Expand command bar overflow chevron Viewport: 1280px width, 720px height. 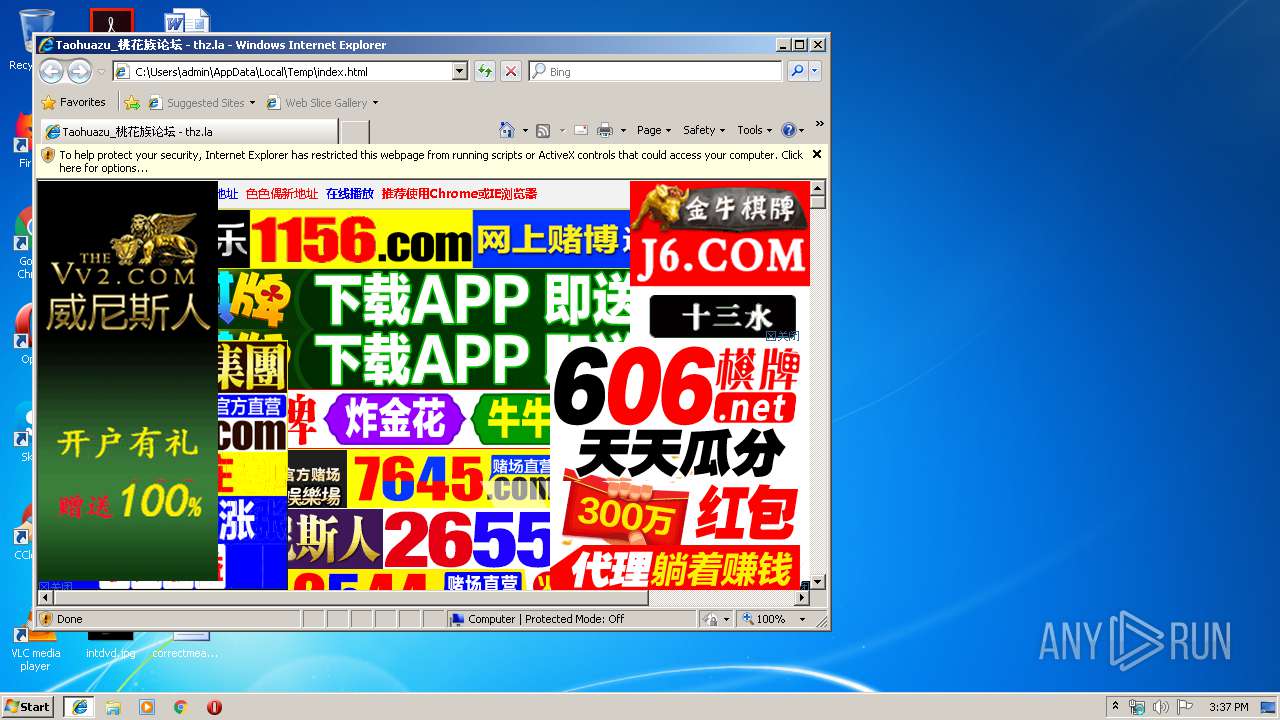click(819, 124)
